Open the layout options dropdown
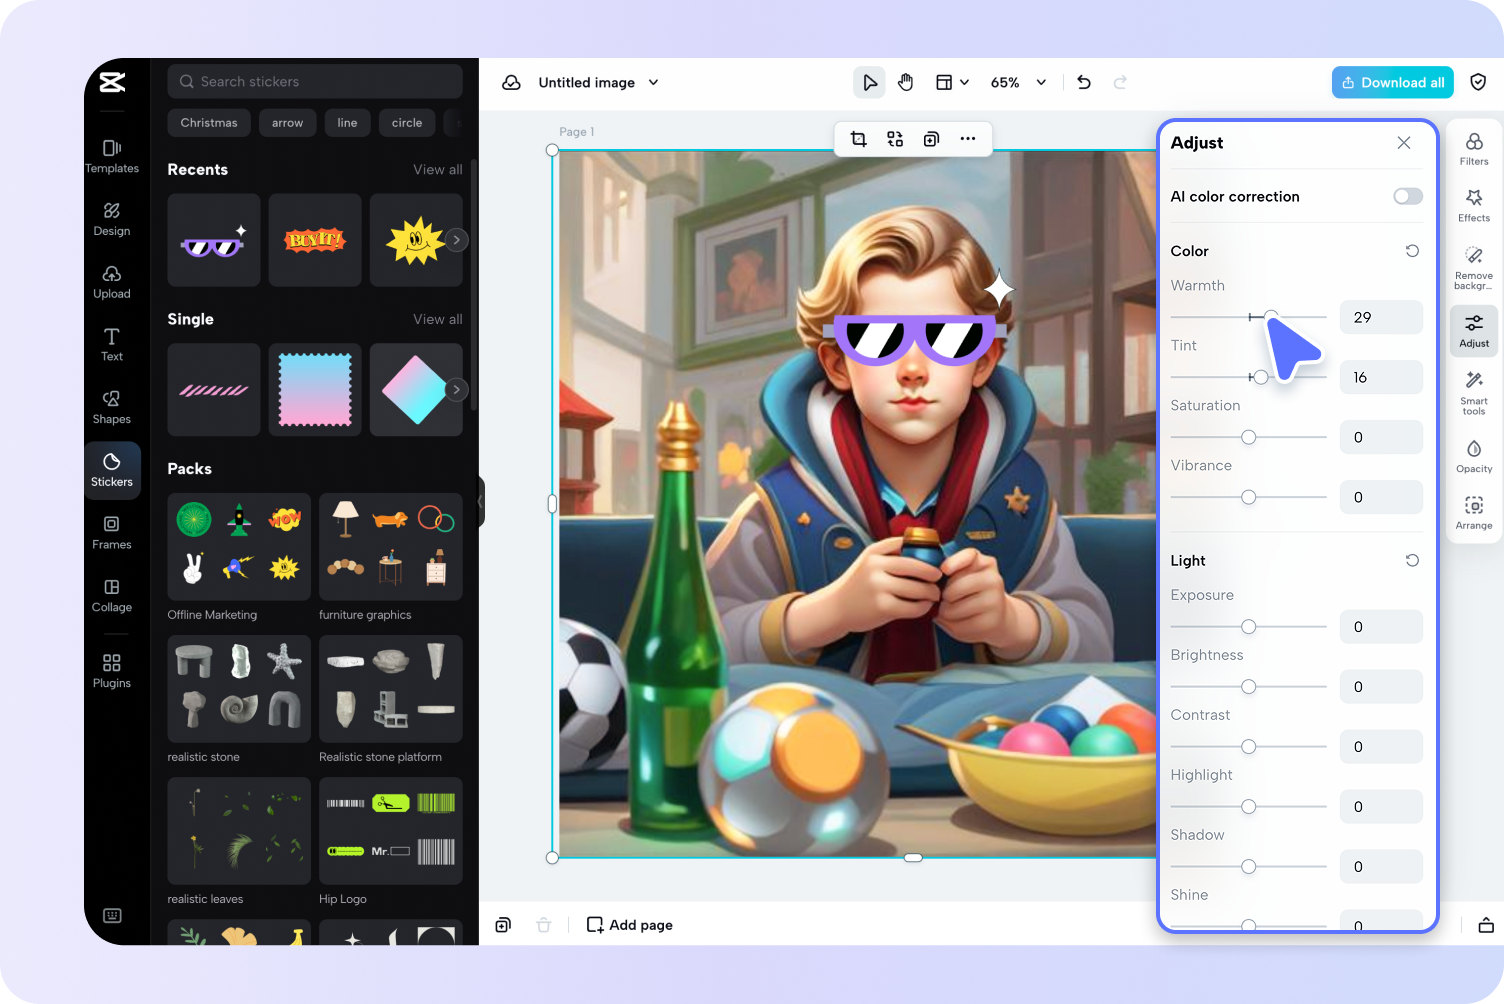This screenshot has width=1504, height=1004. click(952, 83)
